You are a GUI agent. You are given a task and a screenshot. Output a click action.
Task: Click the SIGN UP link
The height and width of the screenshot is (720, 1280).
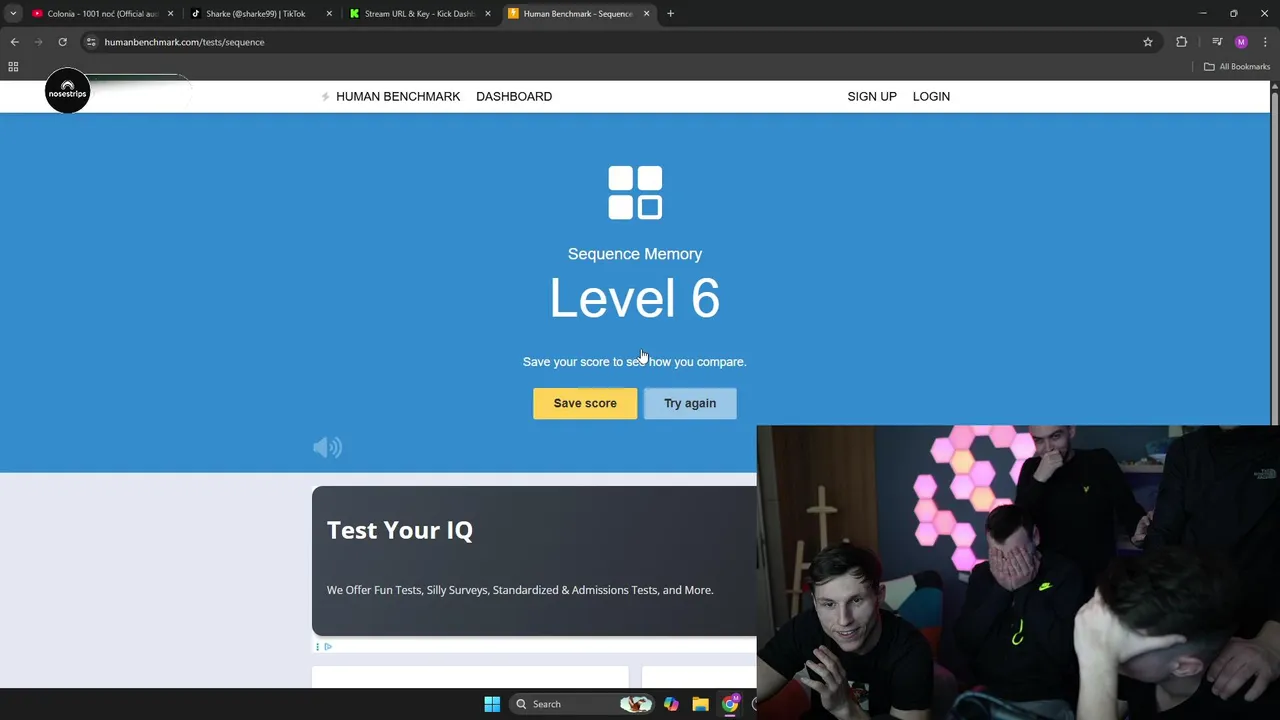(x=872, y=96)
